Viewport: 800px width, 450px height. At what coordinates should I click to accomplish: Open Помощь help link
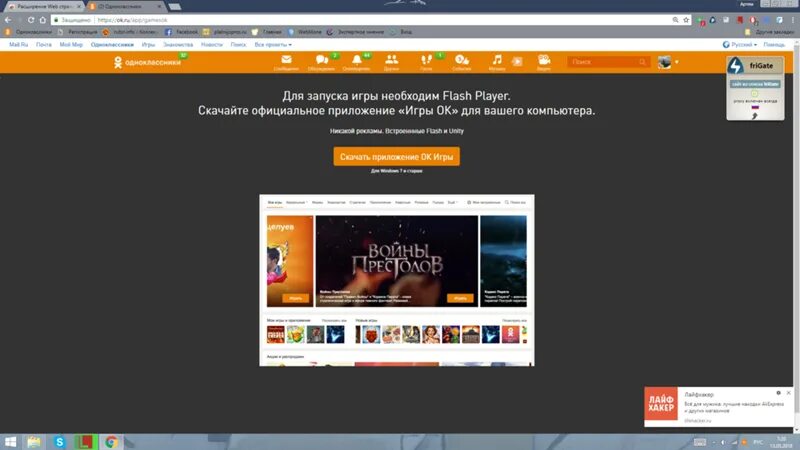(x=774, y=45)
